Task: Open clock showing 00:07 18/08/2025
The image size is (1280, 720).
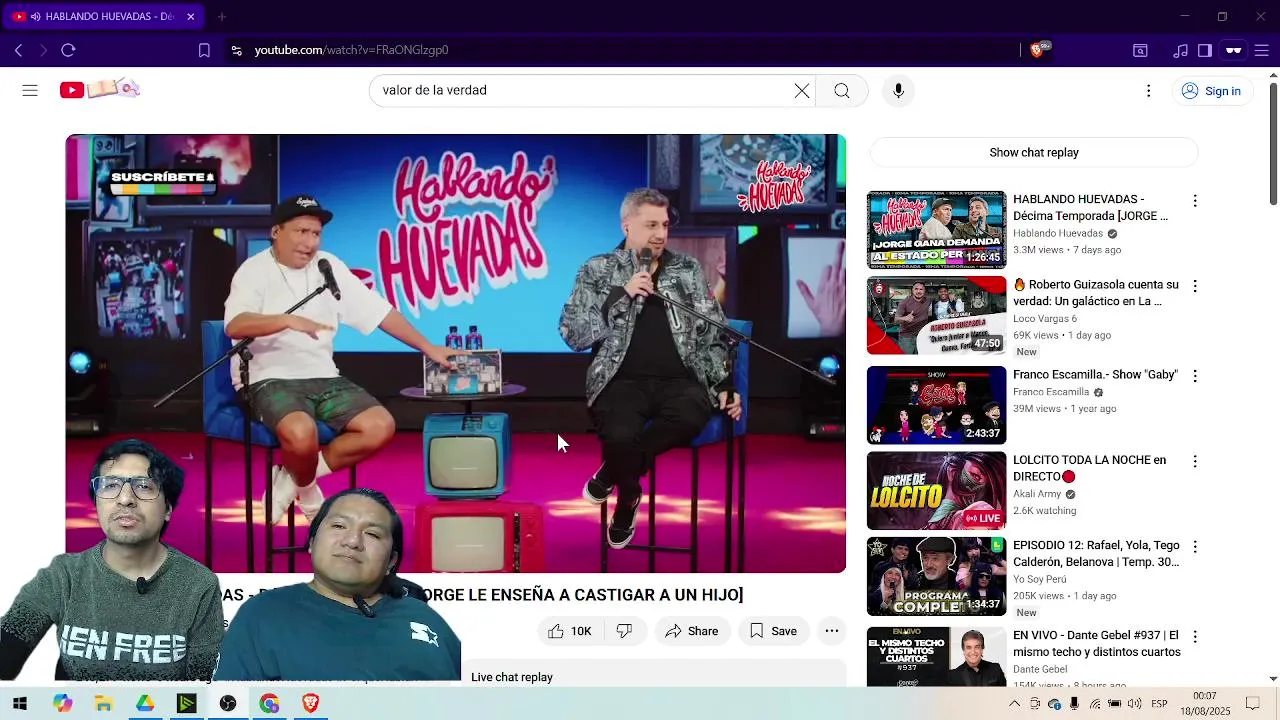Action: (x=1205, y=704)
